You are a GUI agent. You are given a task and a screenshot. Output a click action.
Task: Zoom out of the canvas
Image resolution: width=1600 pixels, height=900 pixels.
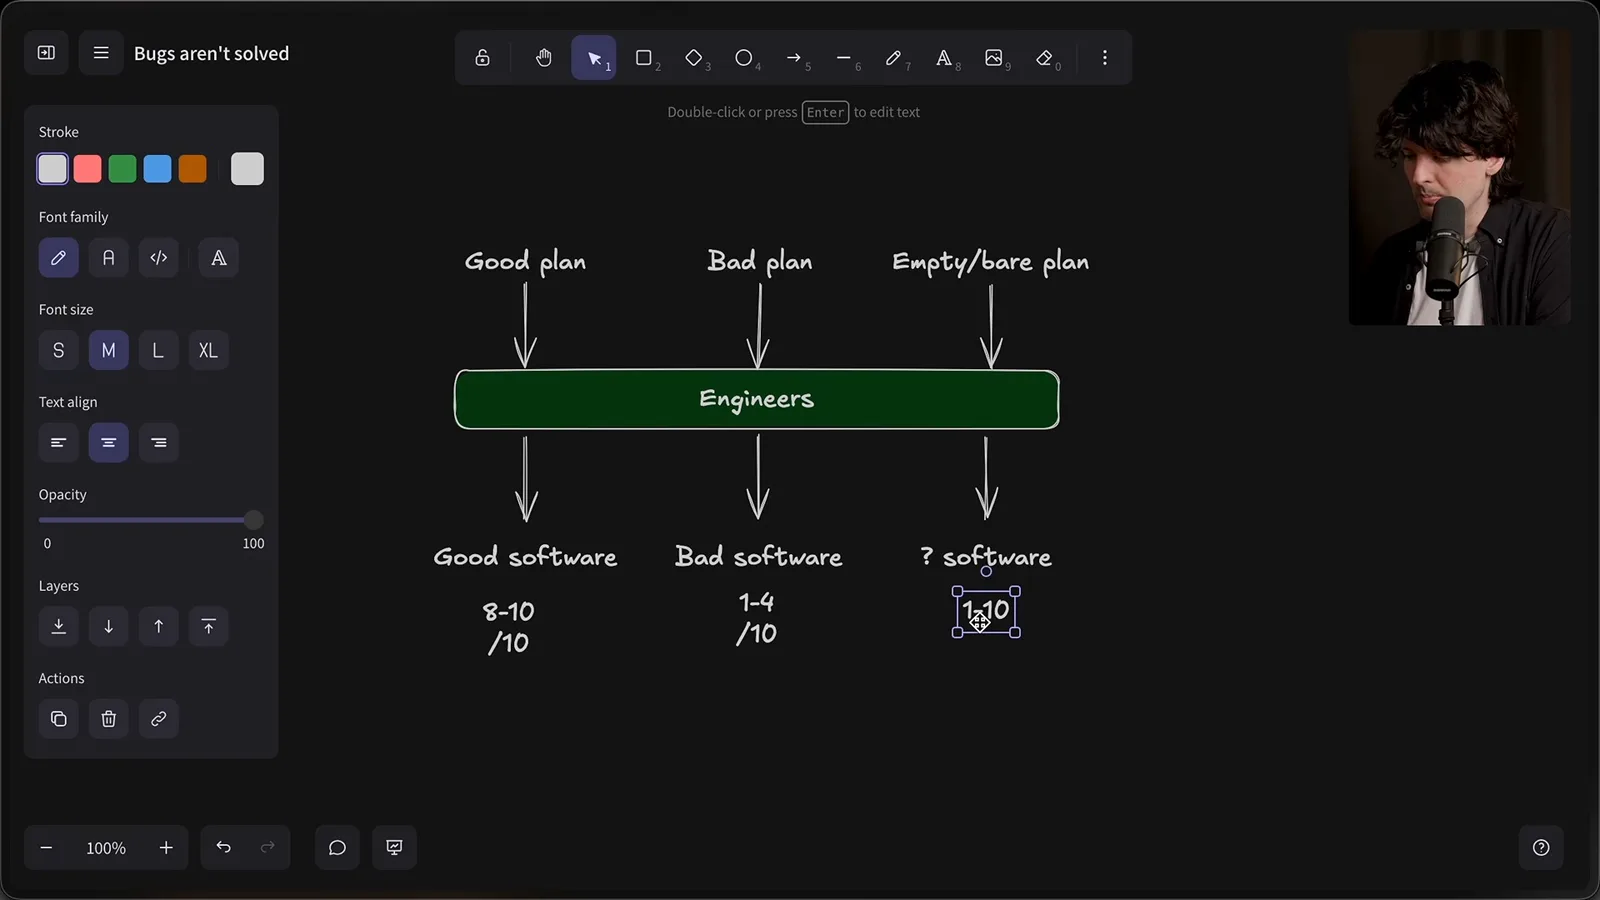[x=46, y=848]
